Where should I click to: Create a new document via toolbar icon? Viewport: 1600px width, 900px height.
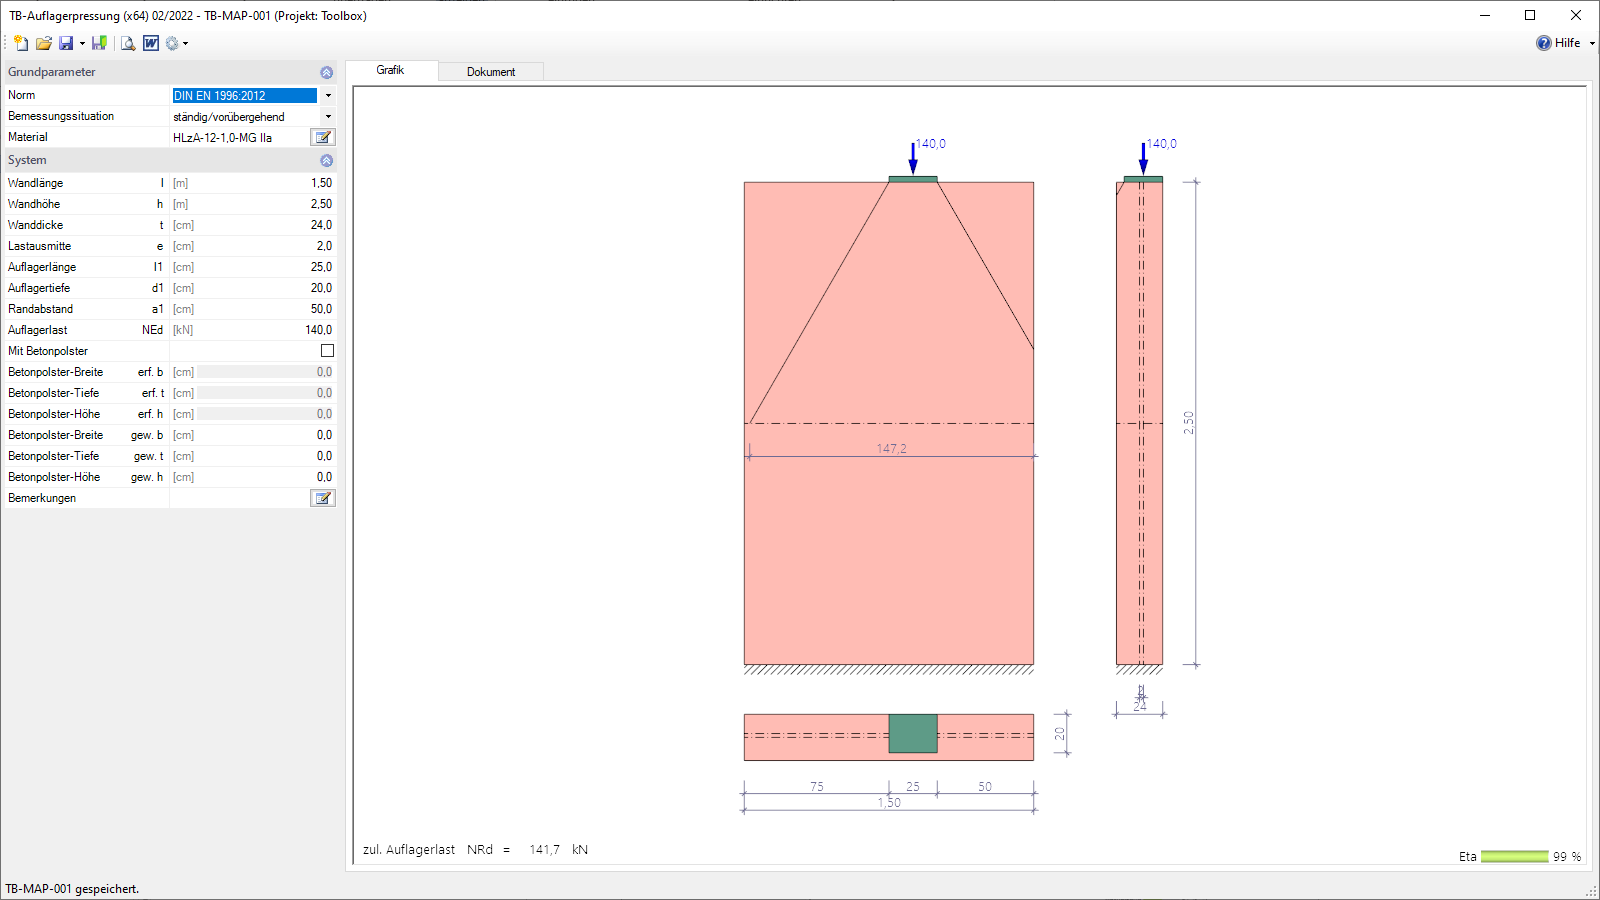[x=21, y=43]
